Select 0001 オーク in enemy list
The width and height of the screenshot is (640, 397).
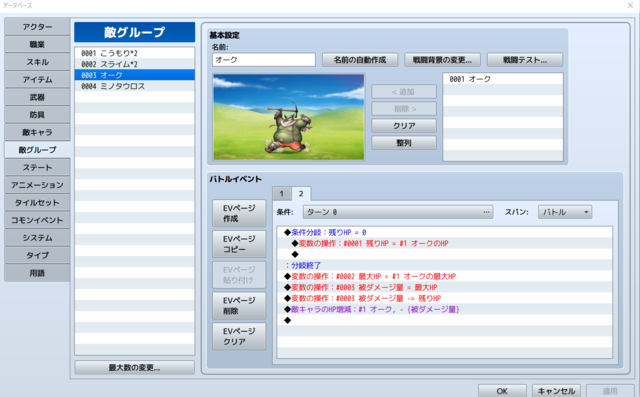pyautogui.click(x=503, y=79)
